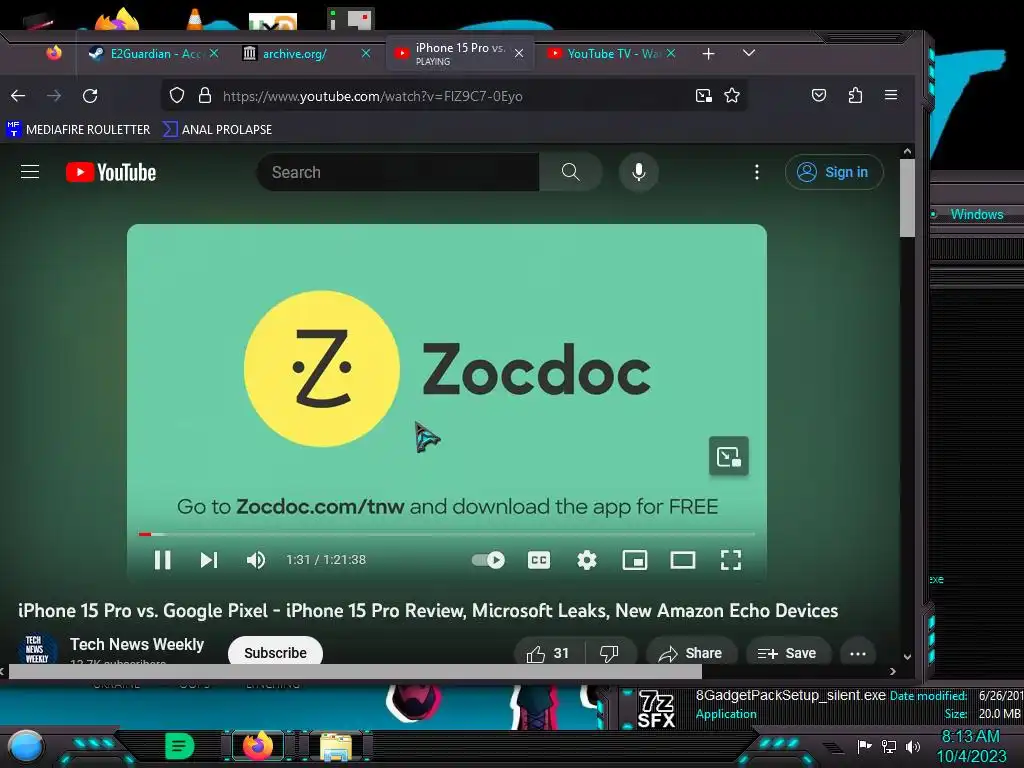Select the iPhone 15 Pro vs. tab
1024x768 pixels.
point(459,54)
